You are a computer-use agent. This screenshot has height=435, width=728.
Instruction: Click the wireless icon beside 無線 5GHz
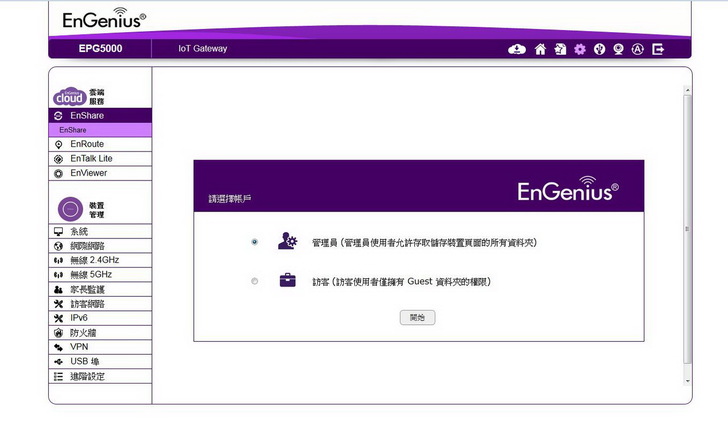tap(58, 274)
